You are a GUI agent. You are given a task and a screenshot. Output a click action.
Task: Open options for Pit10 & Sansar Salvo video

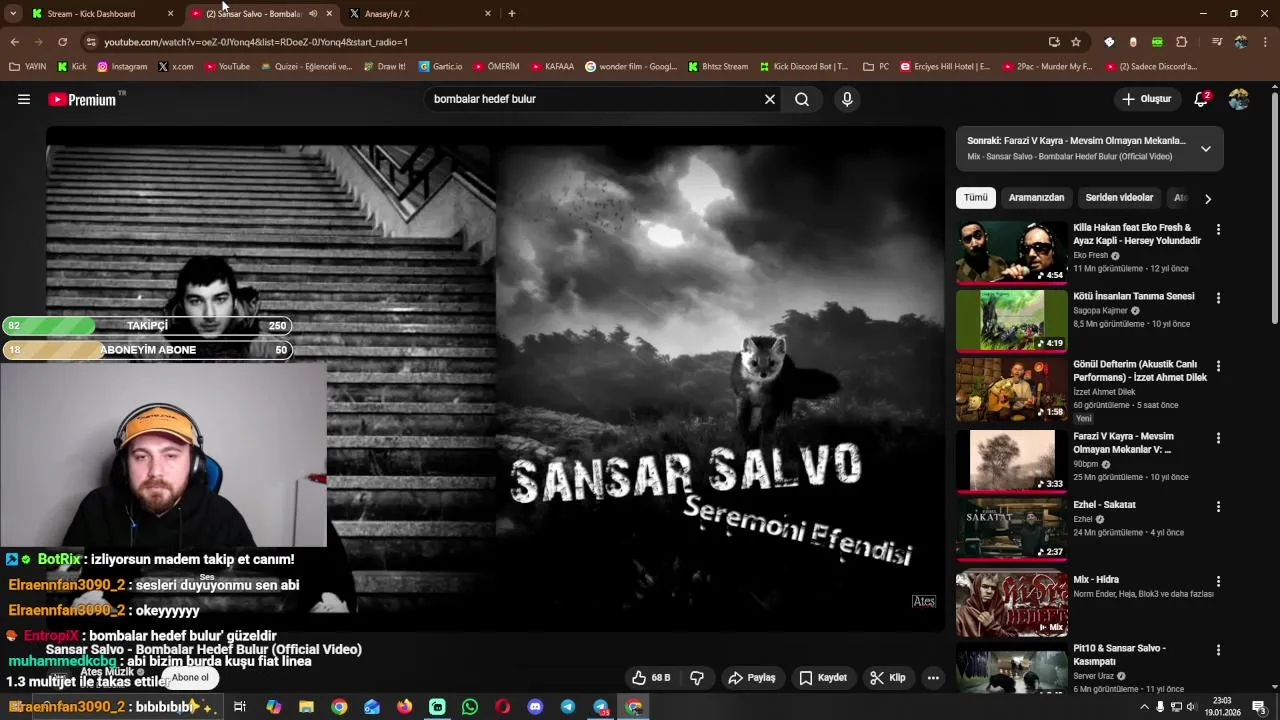point(1218,649)
